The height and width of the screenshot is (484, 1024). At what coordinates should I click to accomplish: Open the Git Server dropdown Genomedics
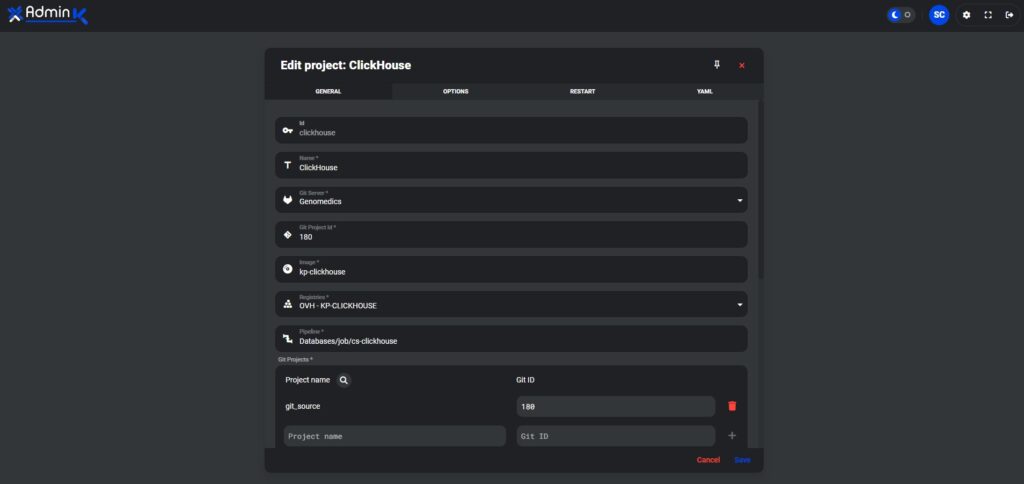pyautogui.click(x=511, y=200)
